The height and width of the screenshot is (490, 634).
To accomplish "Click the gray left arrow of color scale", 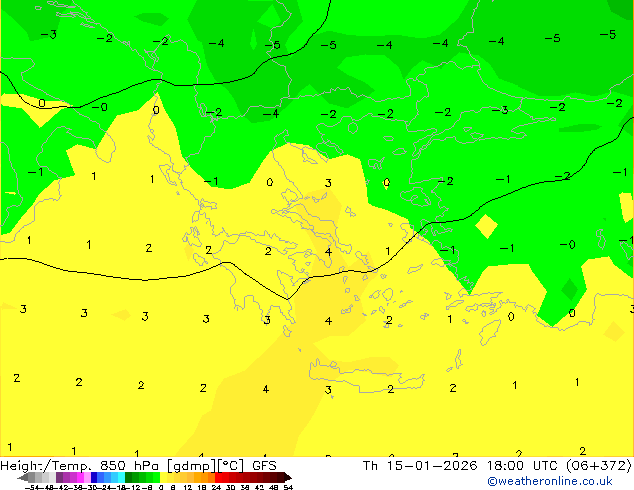I will [x=23, y=477].
